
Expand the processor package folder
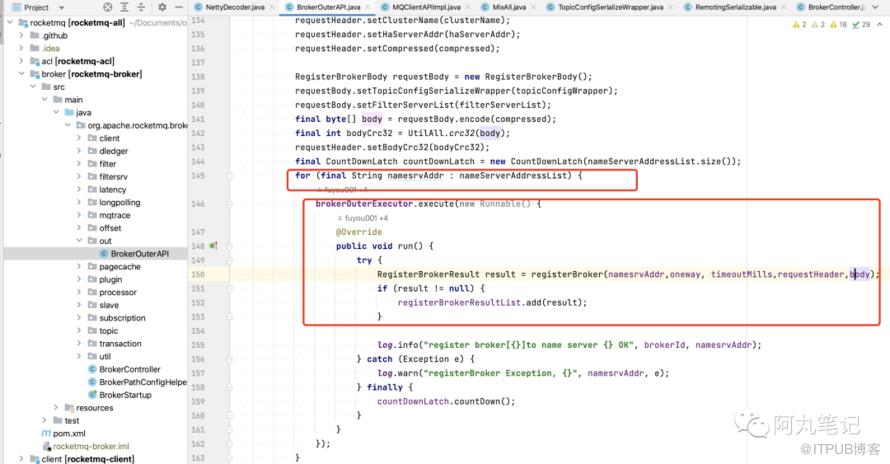[x=79, y=292]
